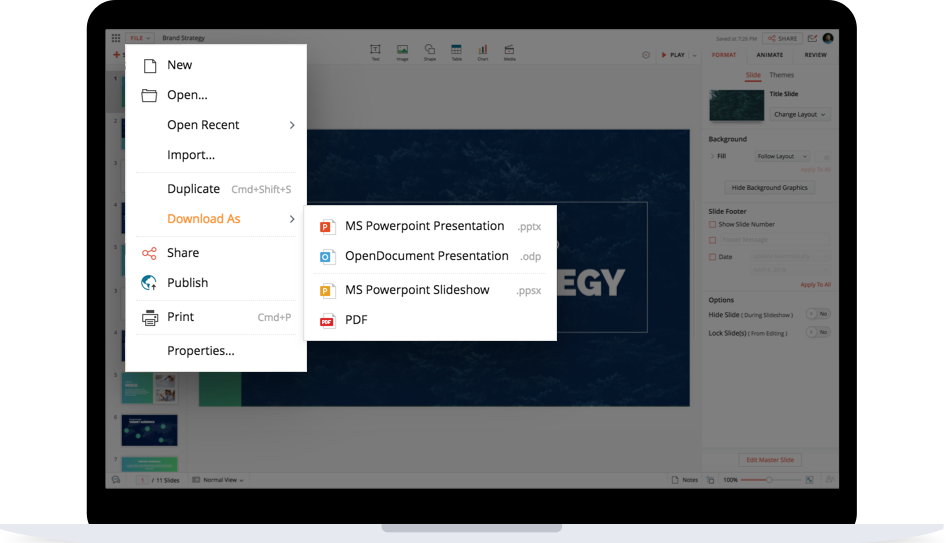Open the Follow Layout fill dropdown
This screenshot has height=543, width=946.
782,156
